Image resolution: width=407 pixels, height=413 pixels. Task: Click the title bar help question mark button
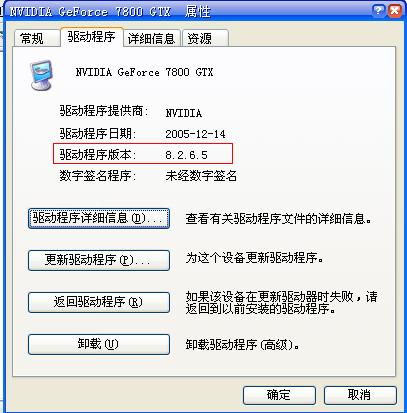click(x=378, y=11)
